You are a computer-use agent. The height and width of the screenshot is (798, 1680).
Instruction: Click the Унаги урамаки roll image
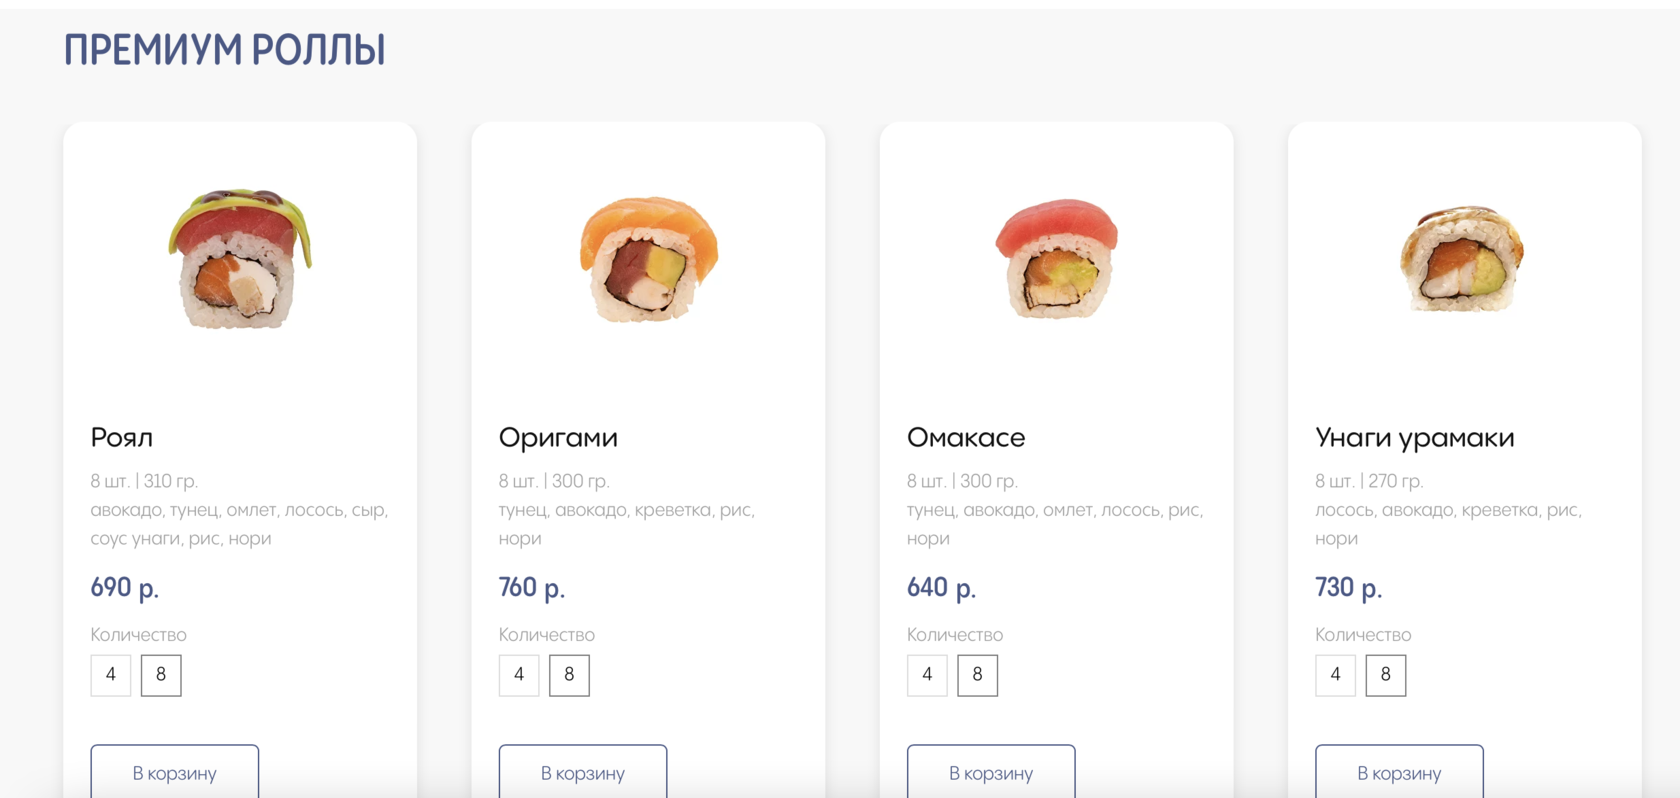click(x=1464, y=259)
